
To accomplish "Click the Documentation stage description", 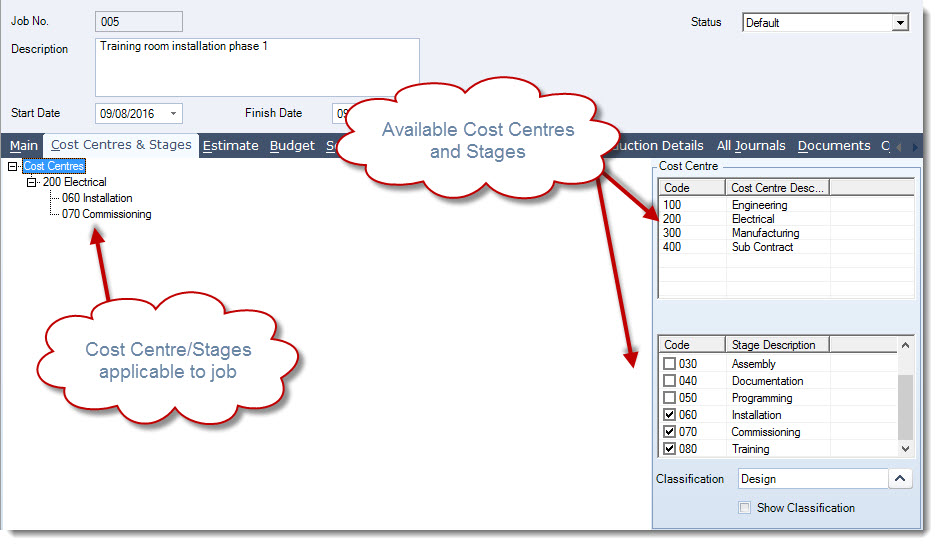I will [x=768, y=381].
